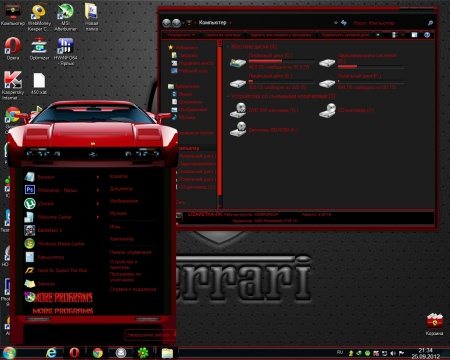
Task: Click the Компьютер address bar breadcrumb
Action: [212, 23]
